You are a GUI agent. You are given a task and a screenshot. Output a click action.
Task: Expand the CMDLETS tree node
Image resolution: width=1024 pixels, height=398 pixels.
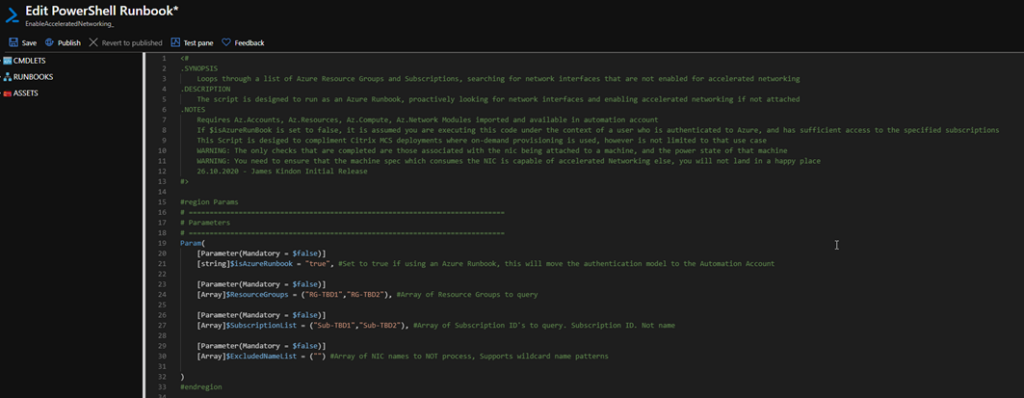pos(1,61)
